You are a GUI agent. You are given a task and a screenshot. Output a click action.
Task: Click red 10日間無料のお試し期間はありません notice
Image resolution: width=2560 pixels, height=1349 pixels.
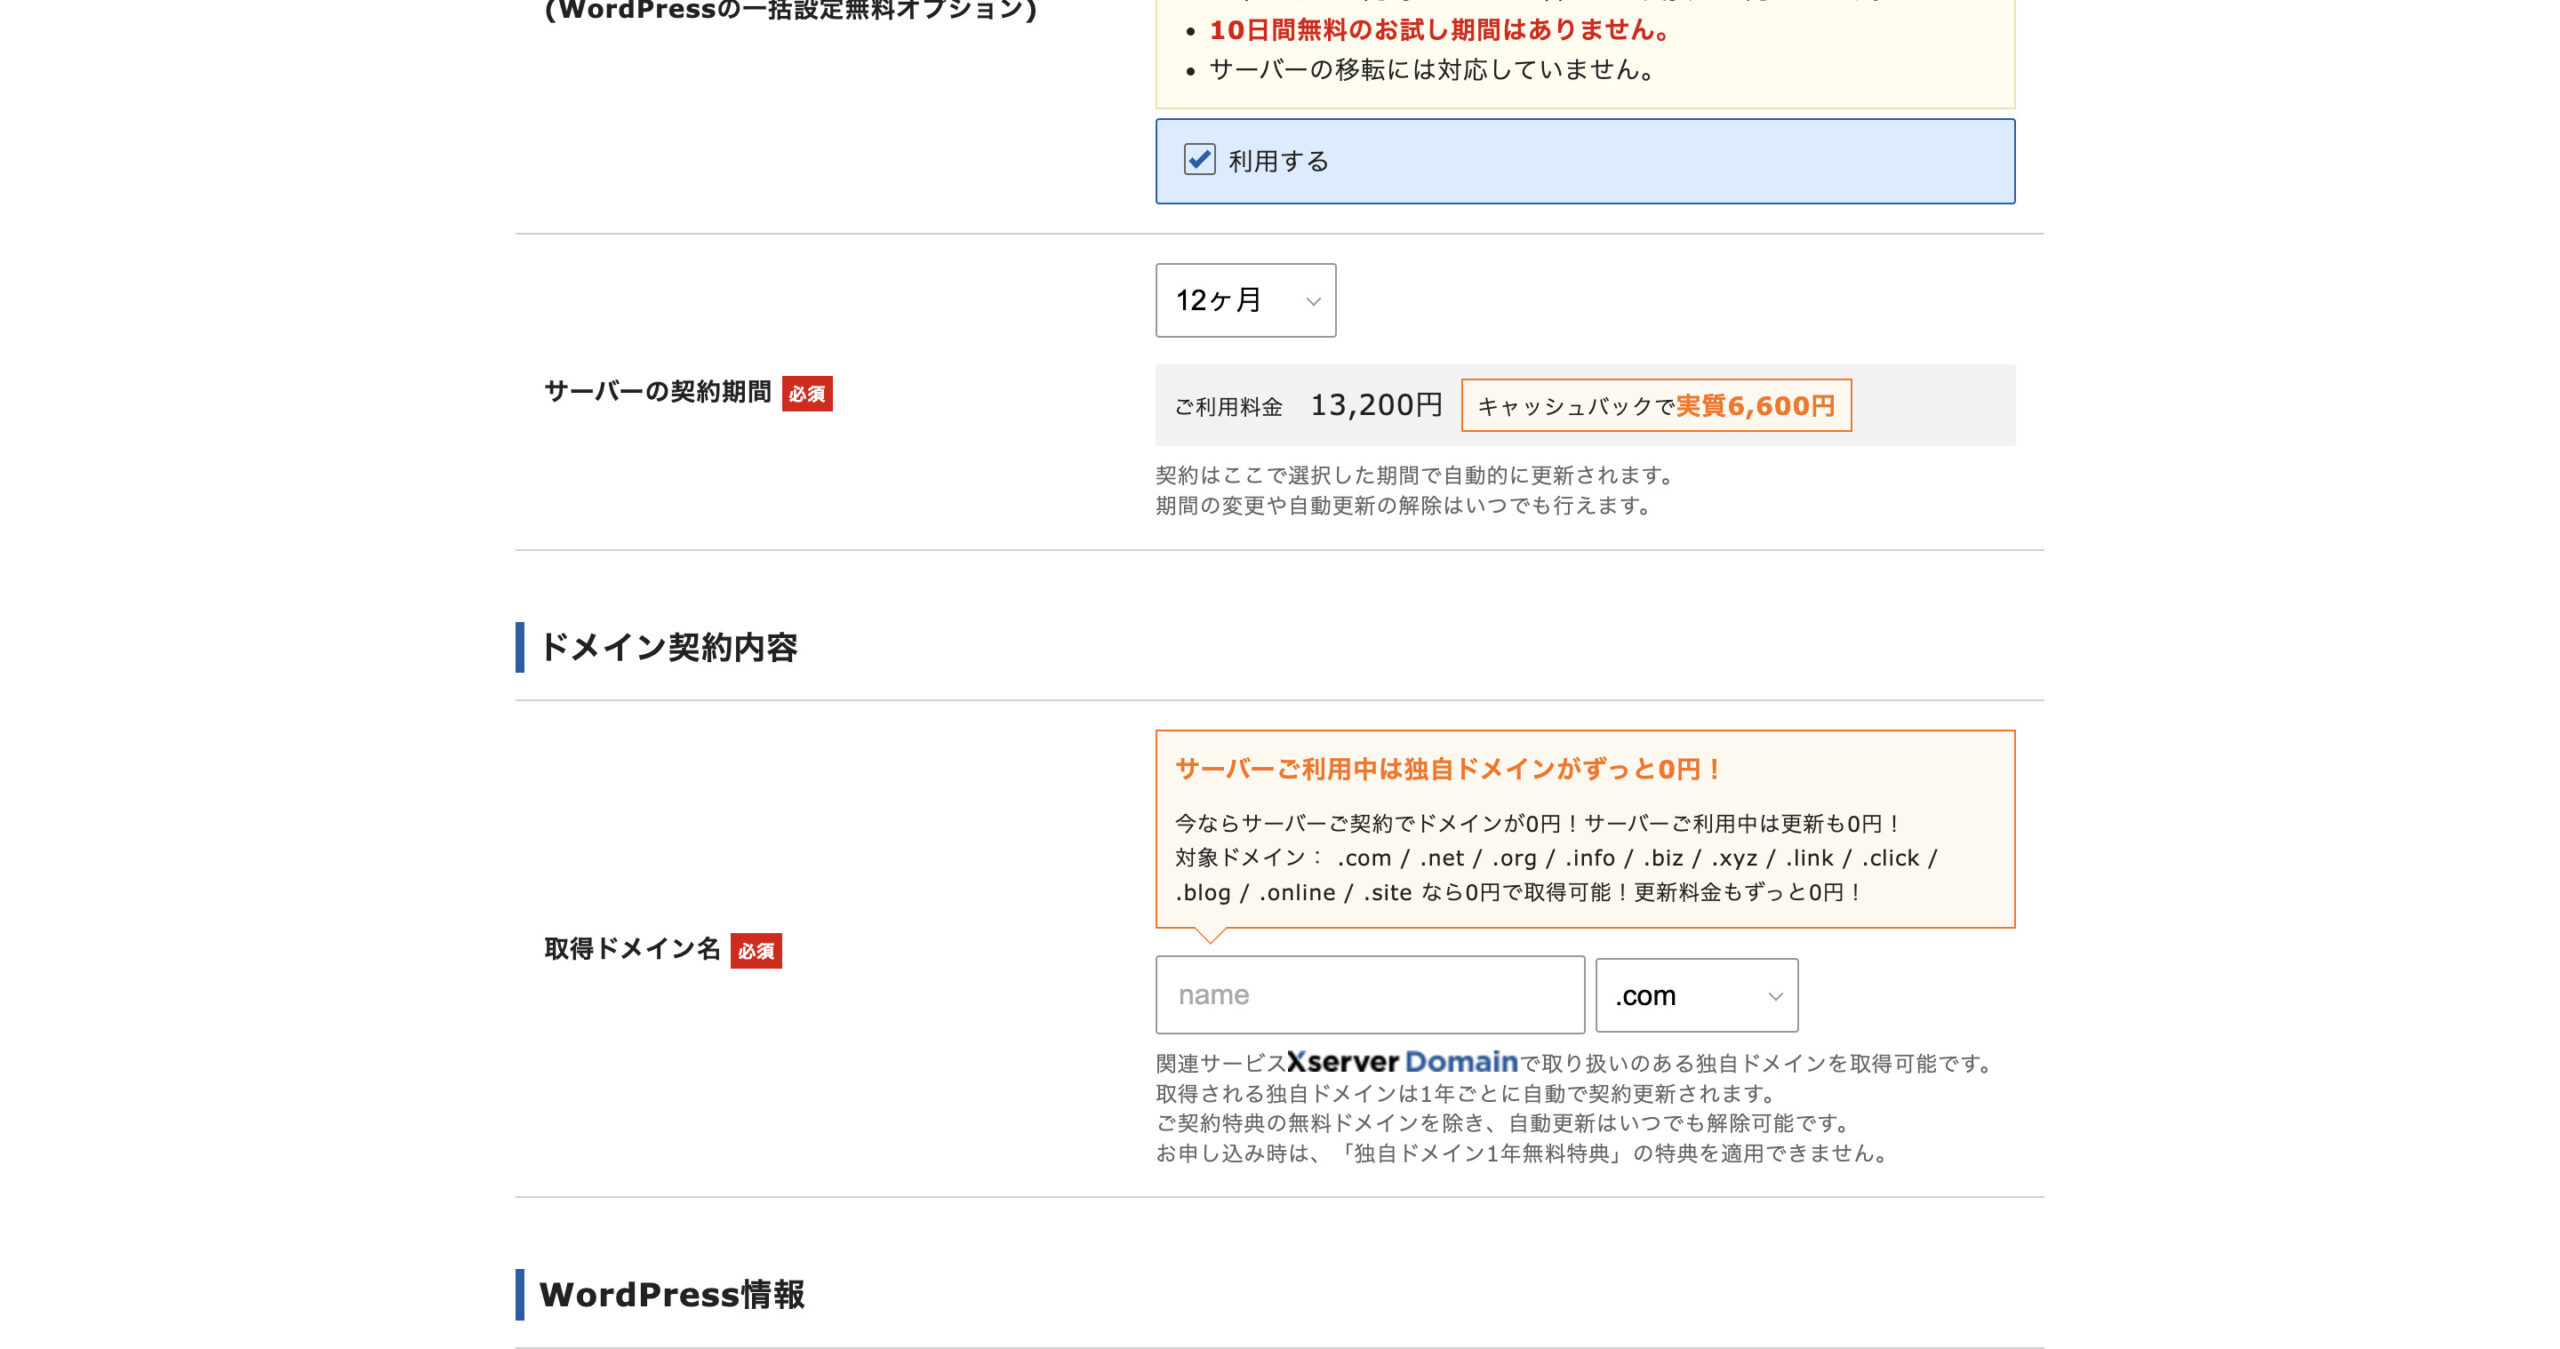1440,30
